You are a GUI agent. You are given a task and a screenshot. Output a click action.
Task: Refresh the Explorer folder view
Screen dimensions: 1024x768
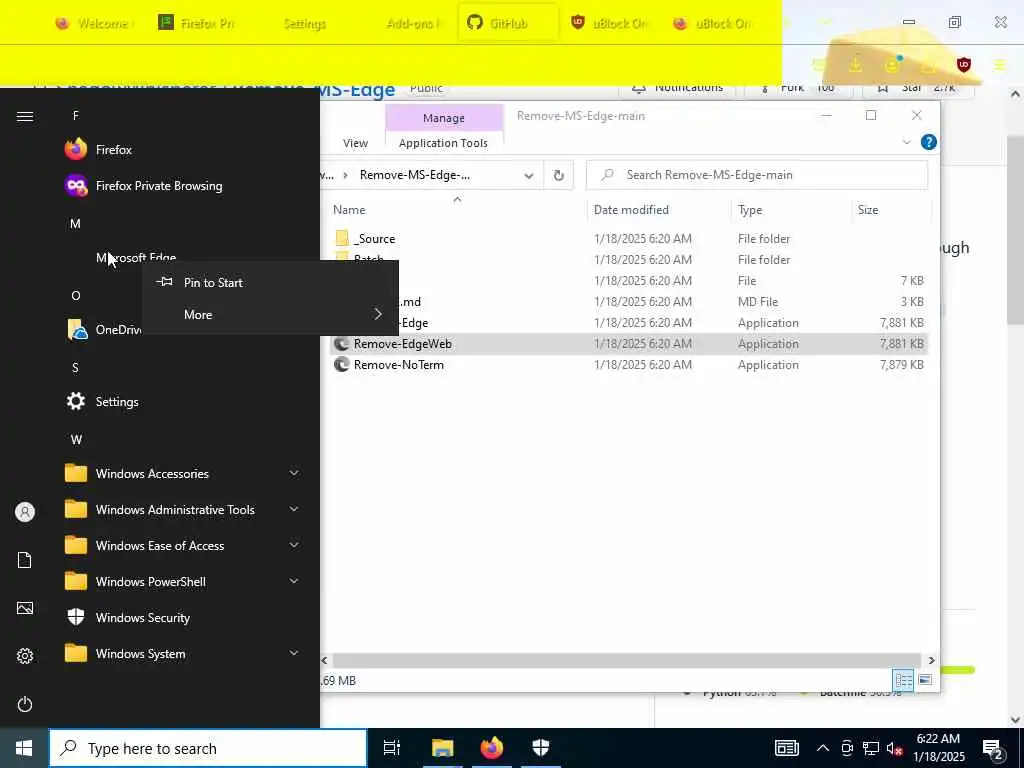[x=558, y=175]
